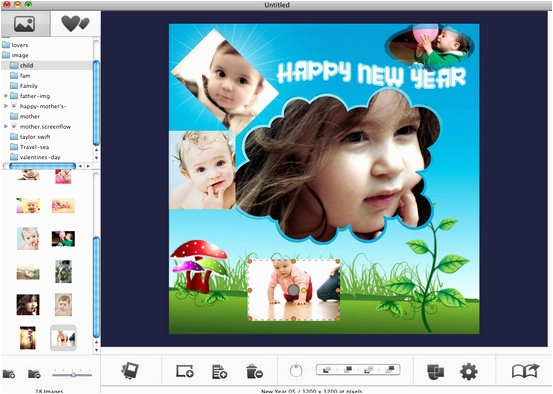
Task: Open the photos tab with picture icon
Action: [25, 24]
